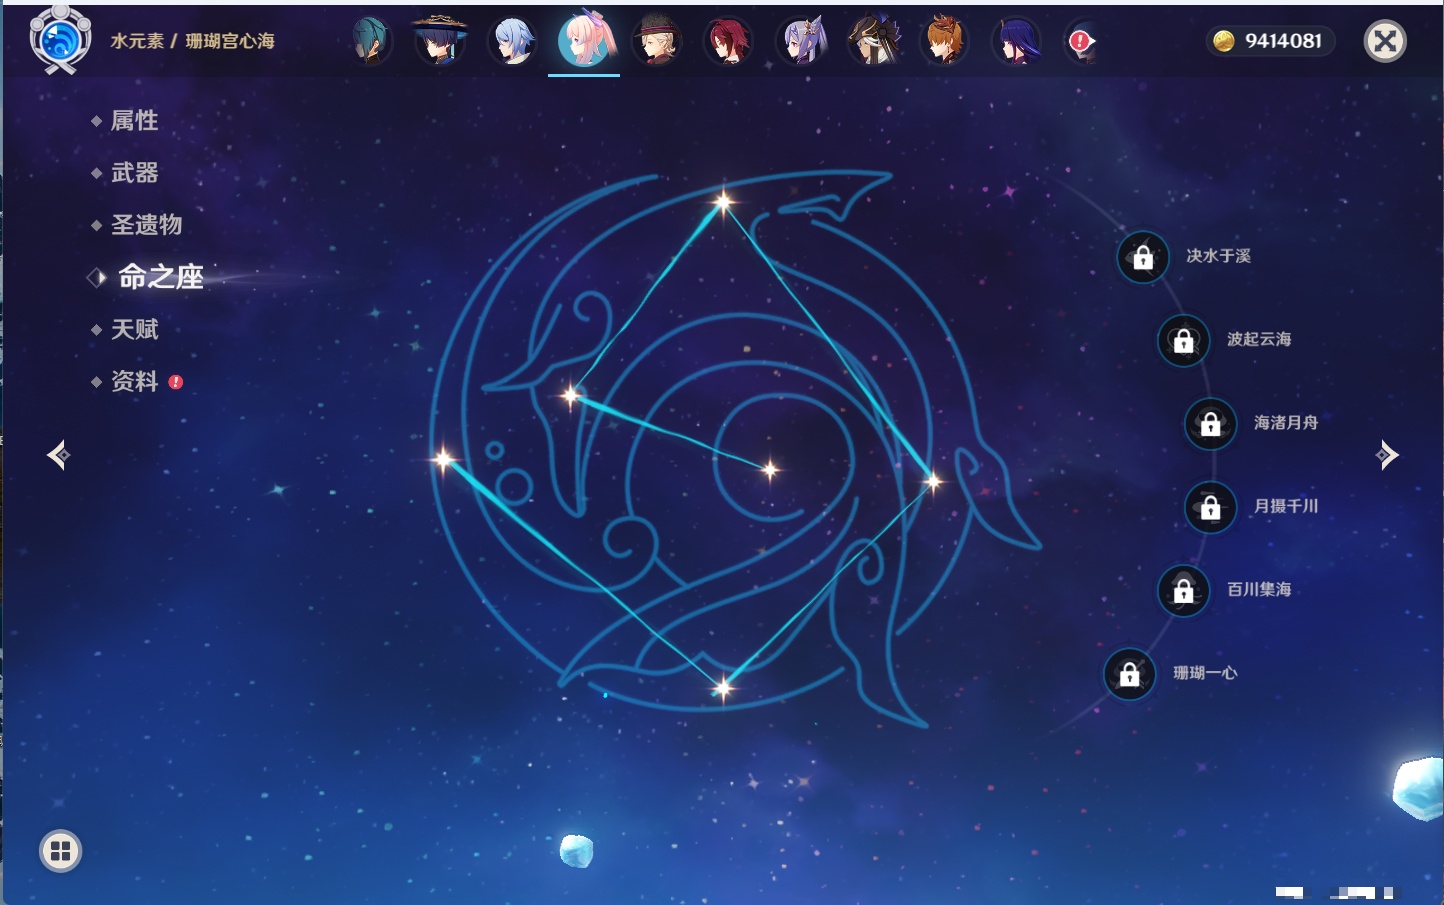Screen dimensions: 1444x905
Task: Click the 珊瑚一心 constellation label
Action: (1205, 673)
